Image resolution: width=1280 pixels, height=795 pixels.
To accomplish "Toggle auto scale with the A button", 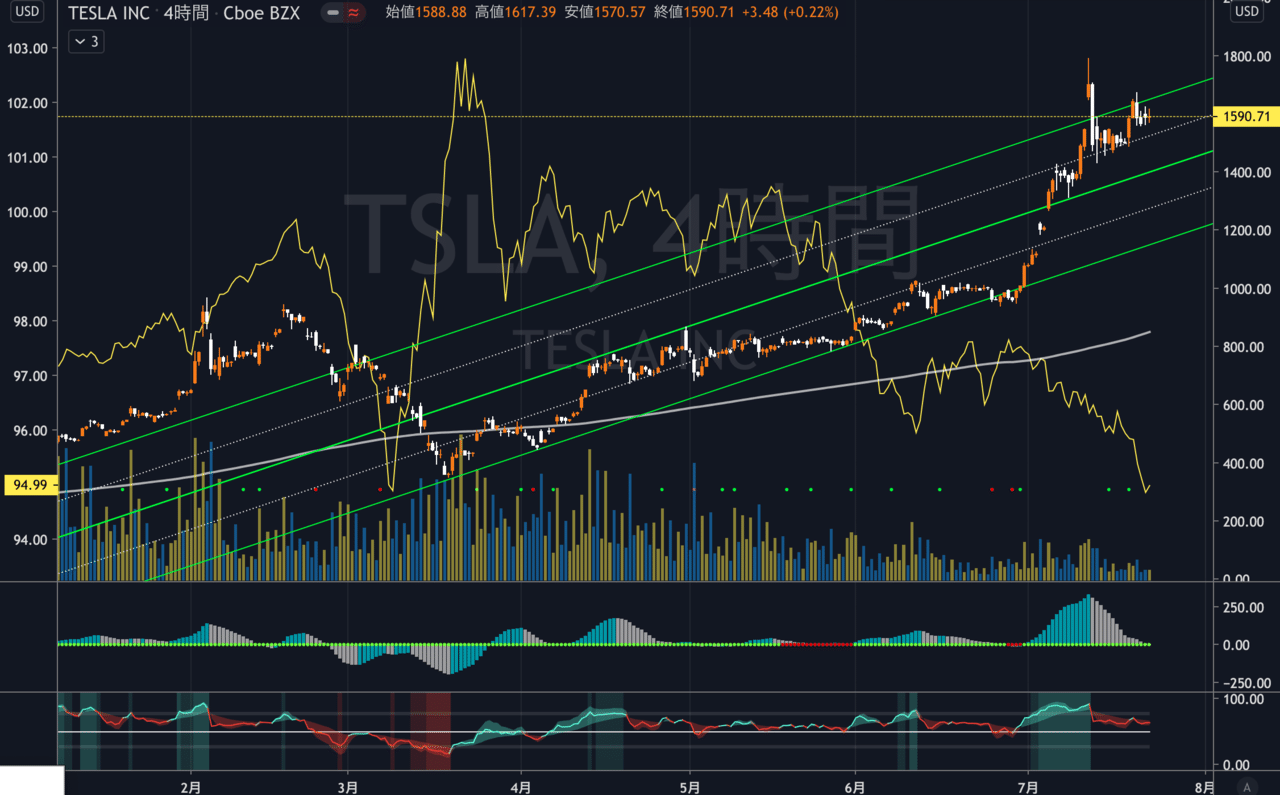I will 1245,785.
